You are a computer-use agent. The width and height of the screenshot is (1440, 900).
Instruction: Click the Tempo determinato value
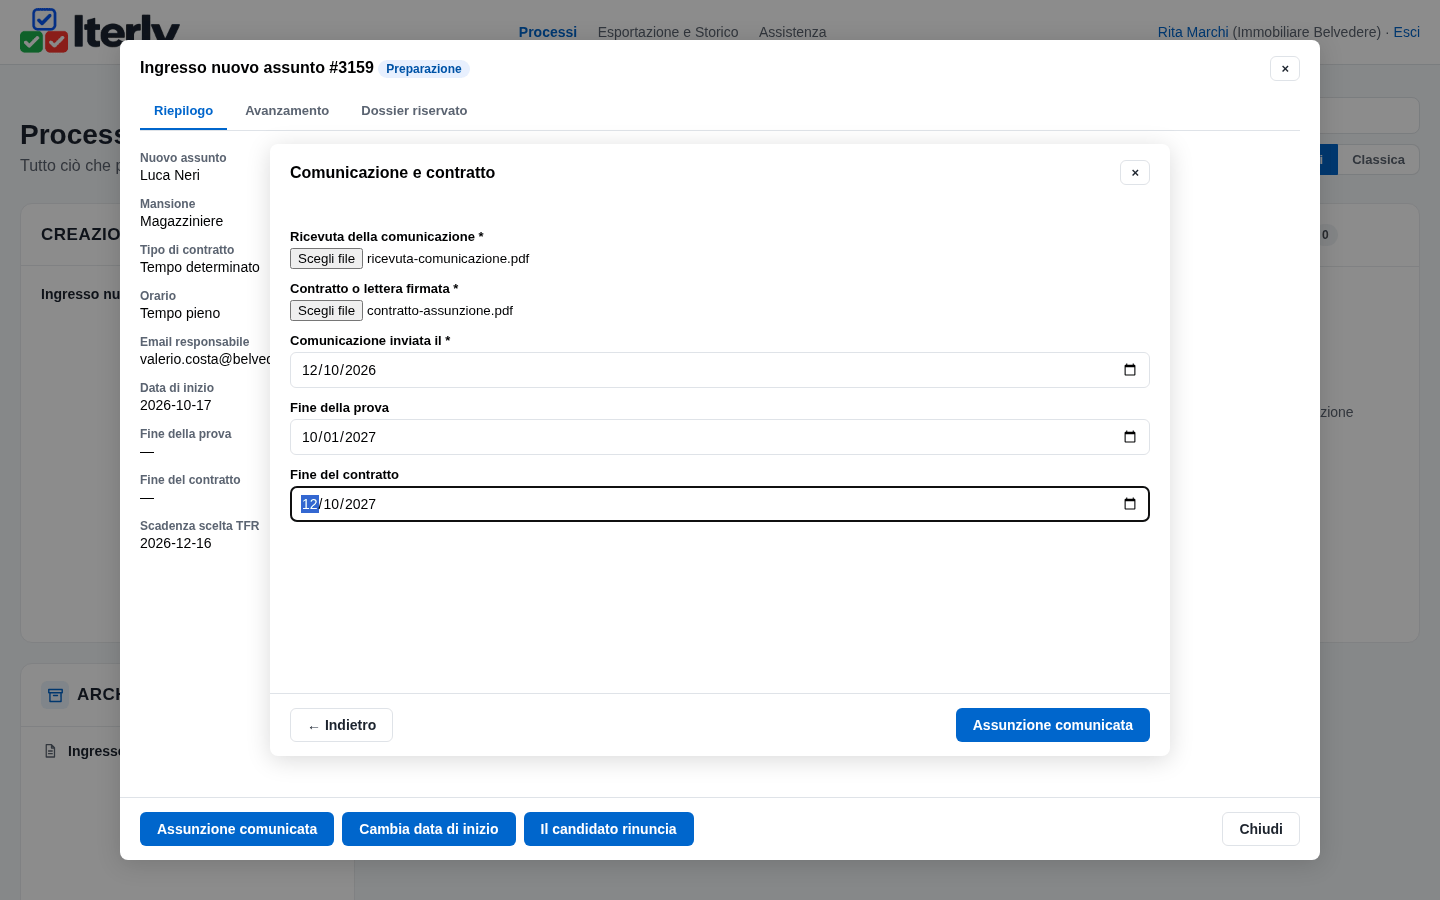pyautogui.click(x=200, y=267)
